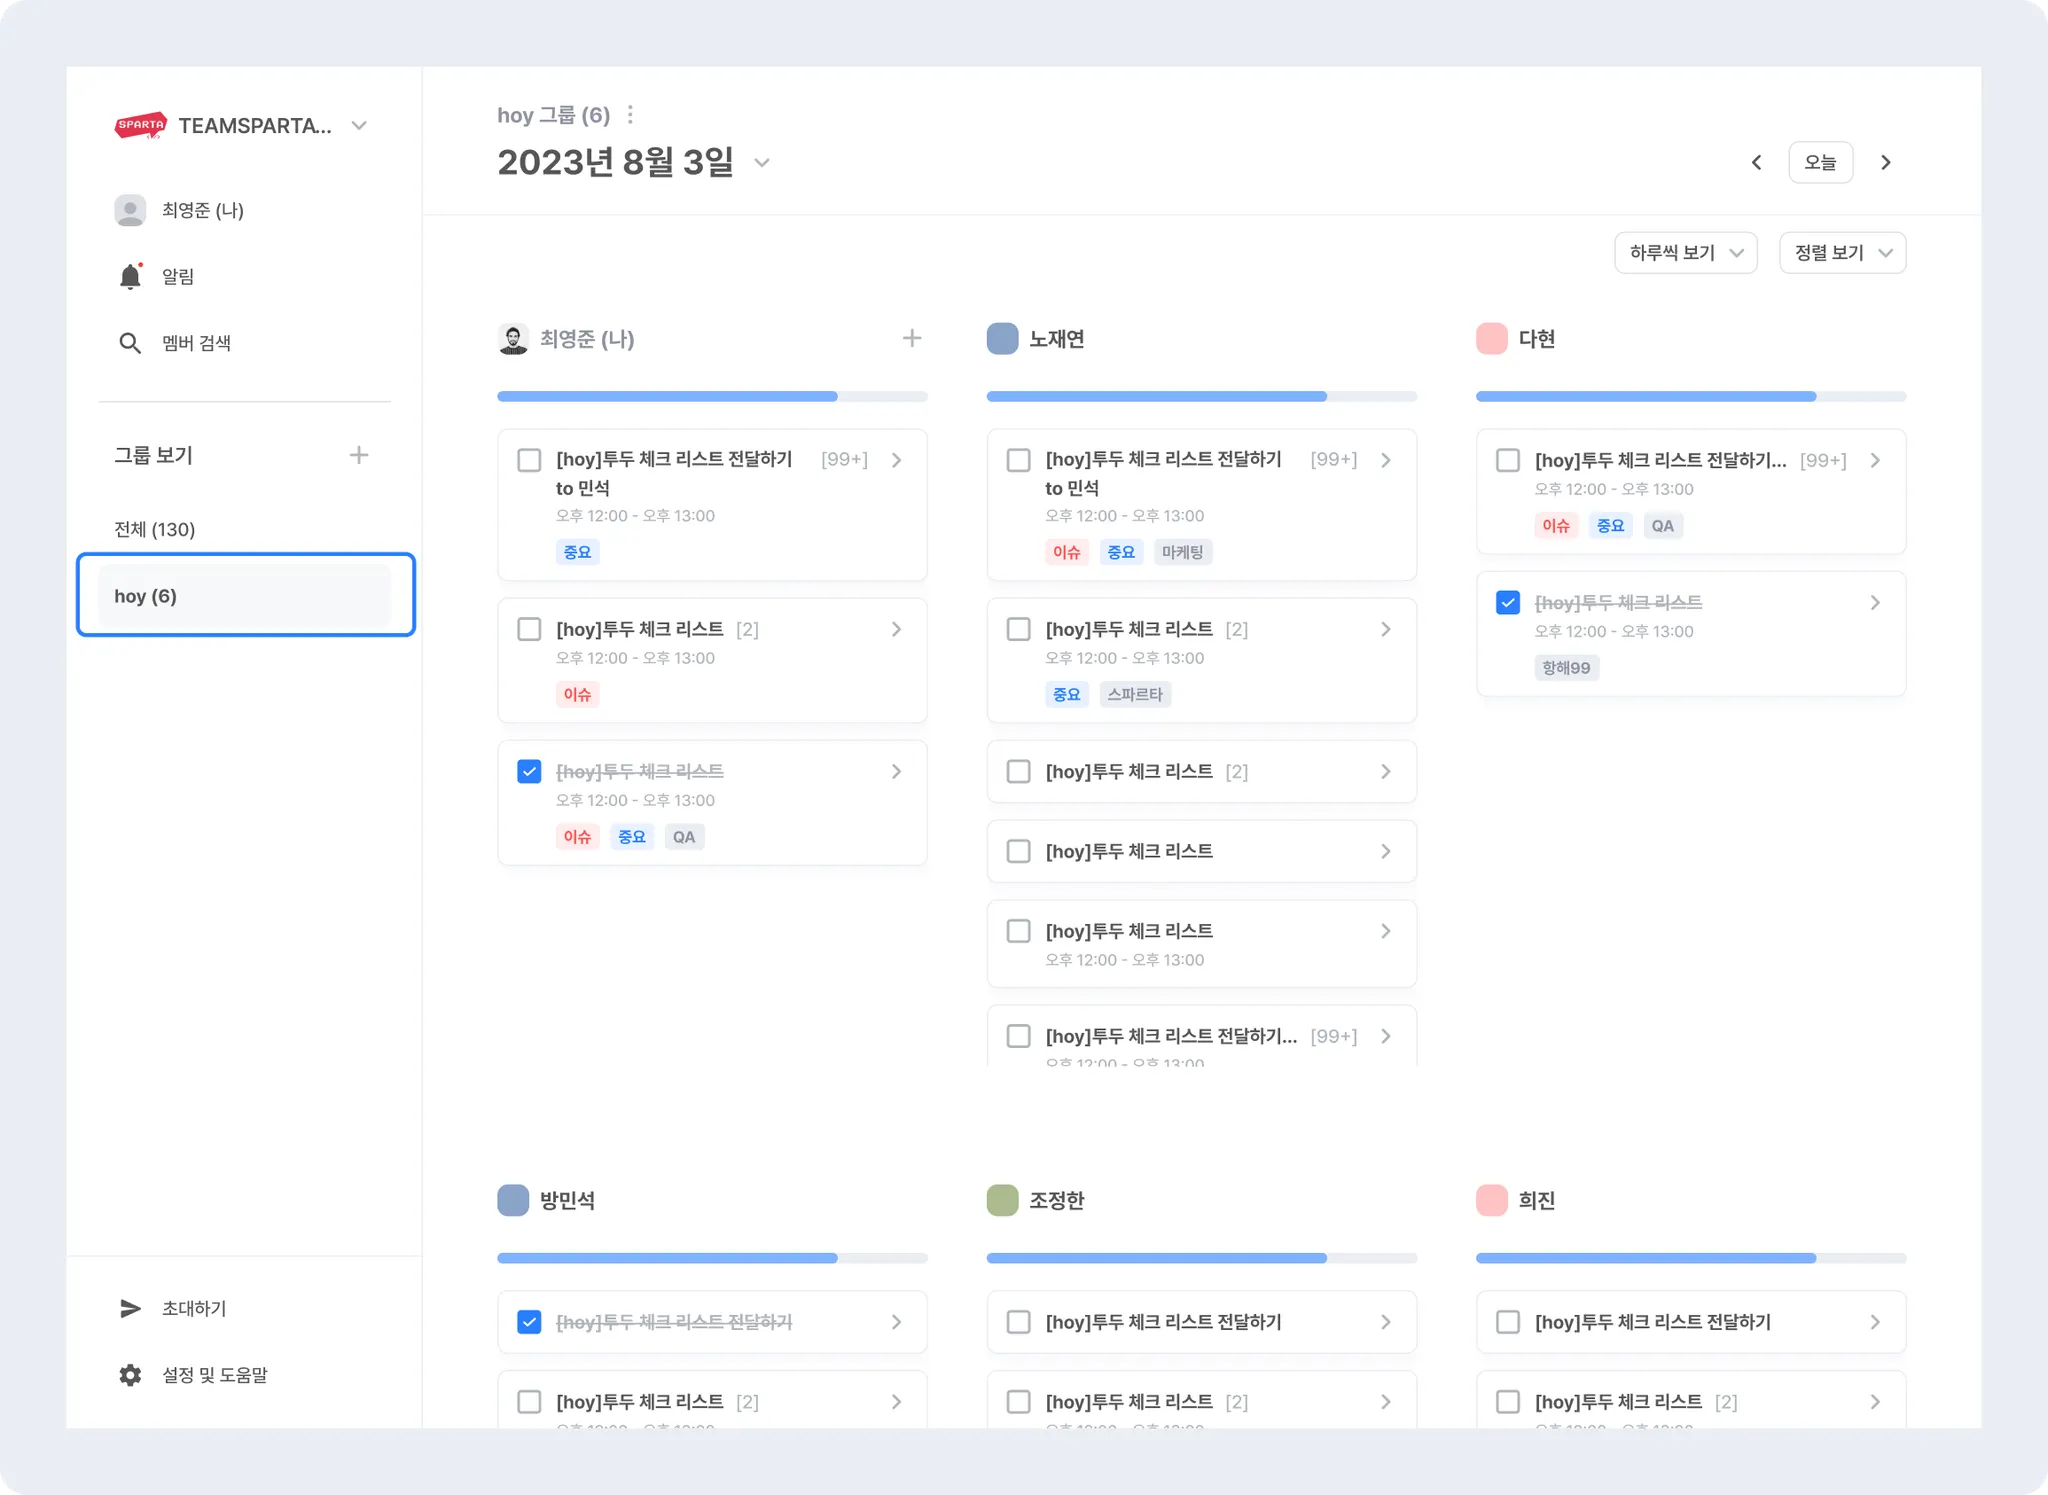Check first task in 최영준 column
2048x1495 pixels.
[529, 460]
